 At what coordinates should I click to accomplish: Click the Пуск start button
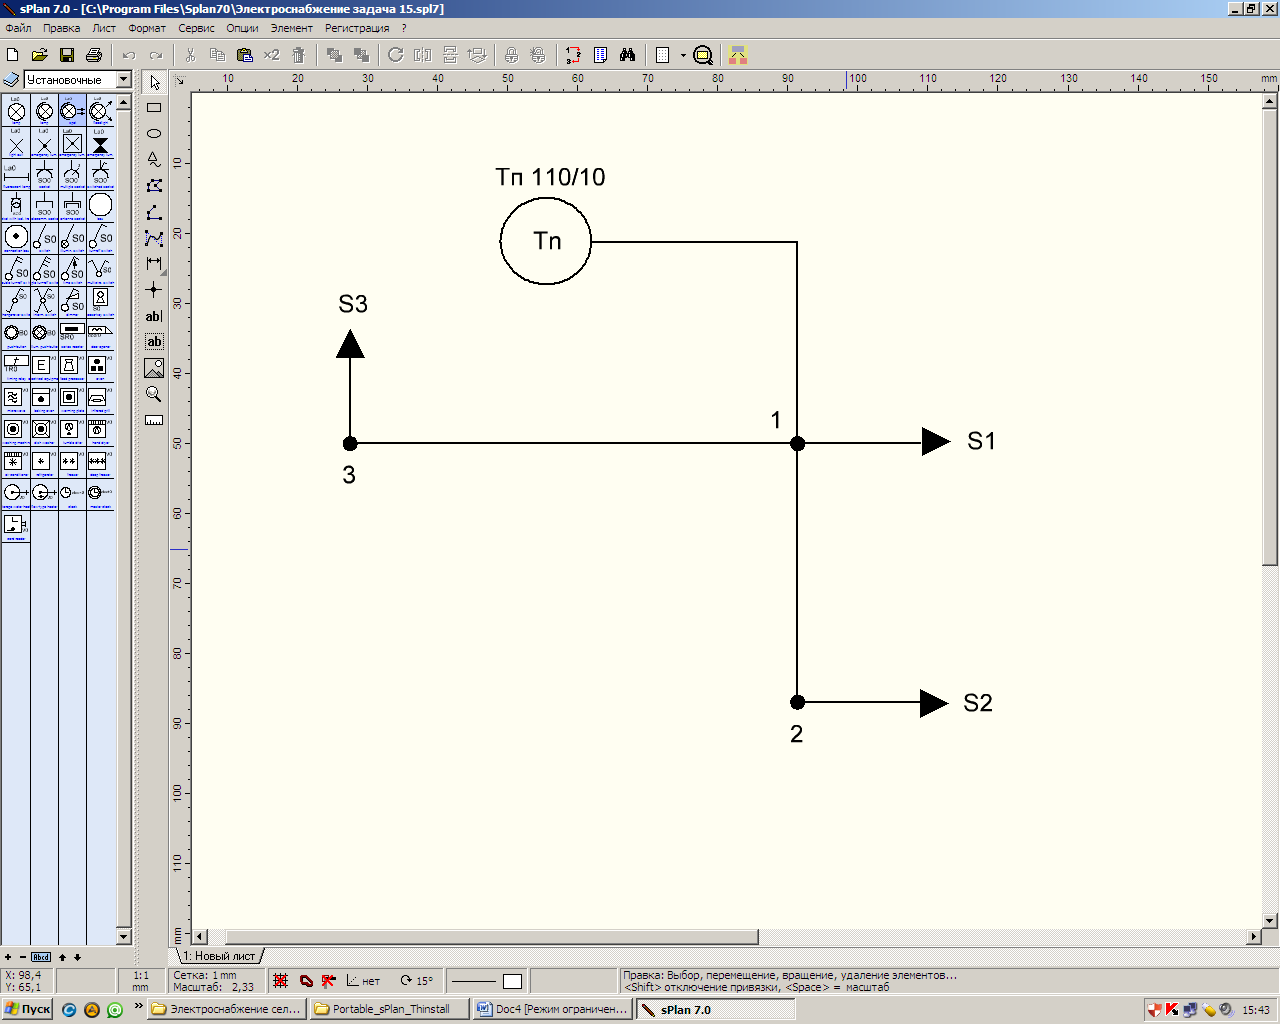(x=27, y=1009)
